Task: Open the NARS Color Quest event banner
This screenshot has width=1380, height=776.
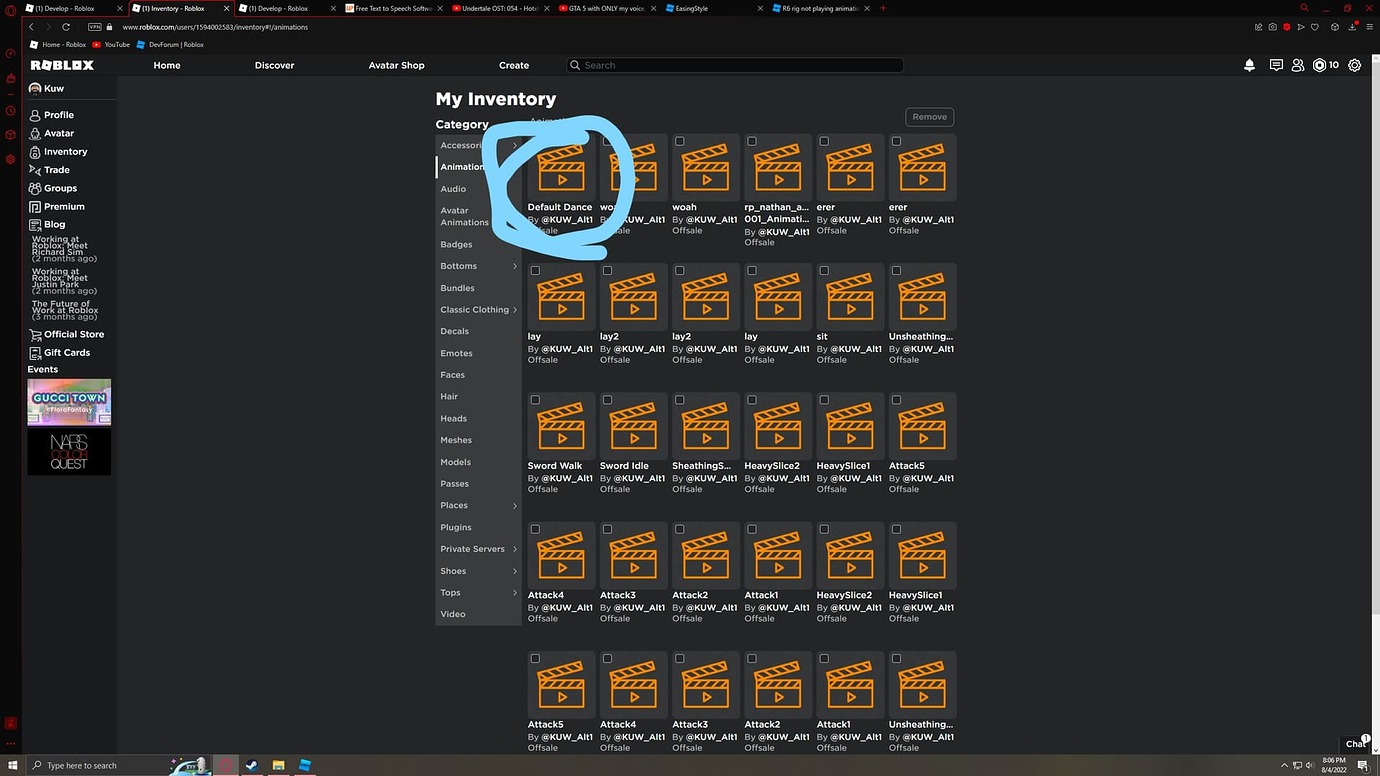Action: click(69, 452)
